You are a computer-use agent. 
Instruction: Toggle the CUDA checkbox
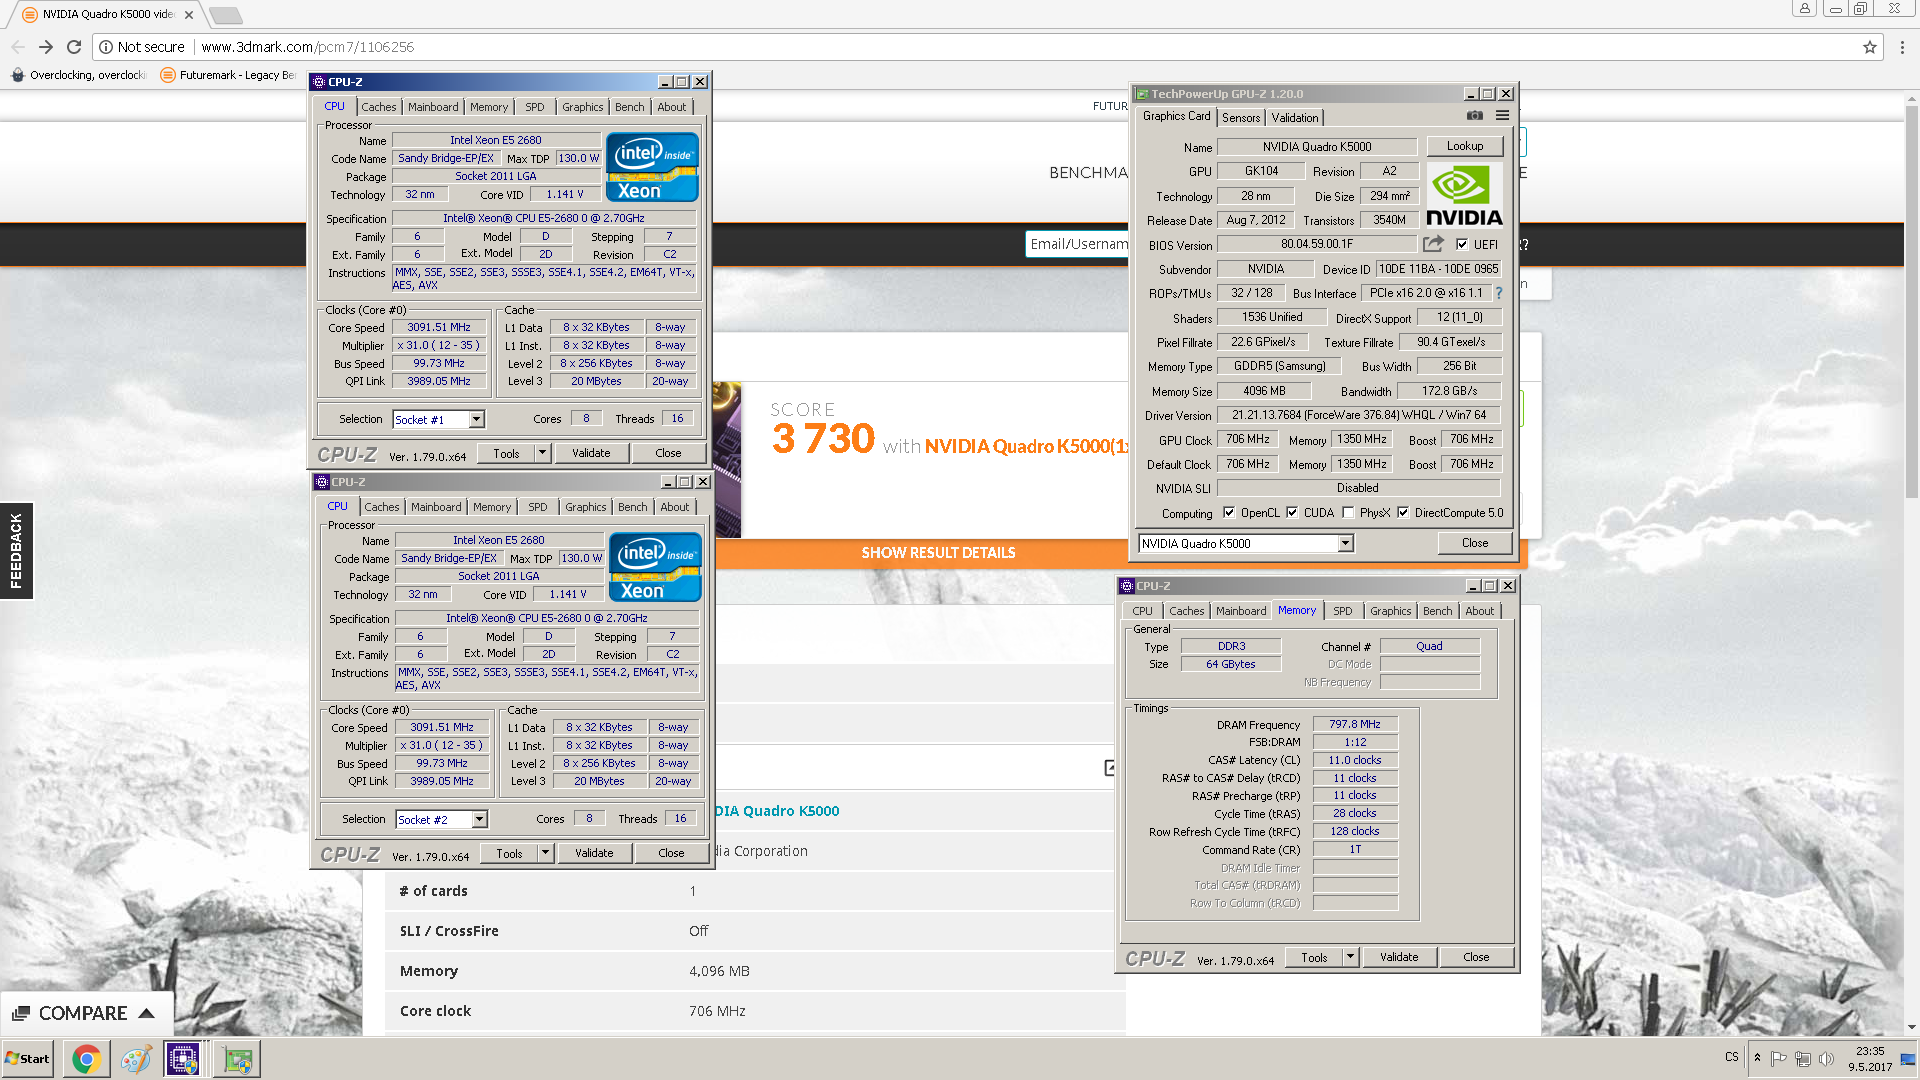pyautogui.click(x=1292, y=513)
